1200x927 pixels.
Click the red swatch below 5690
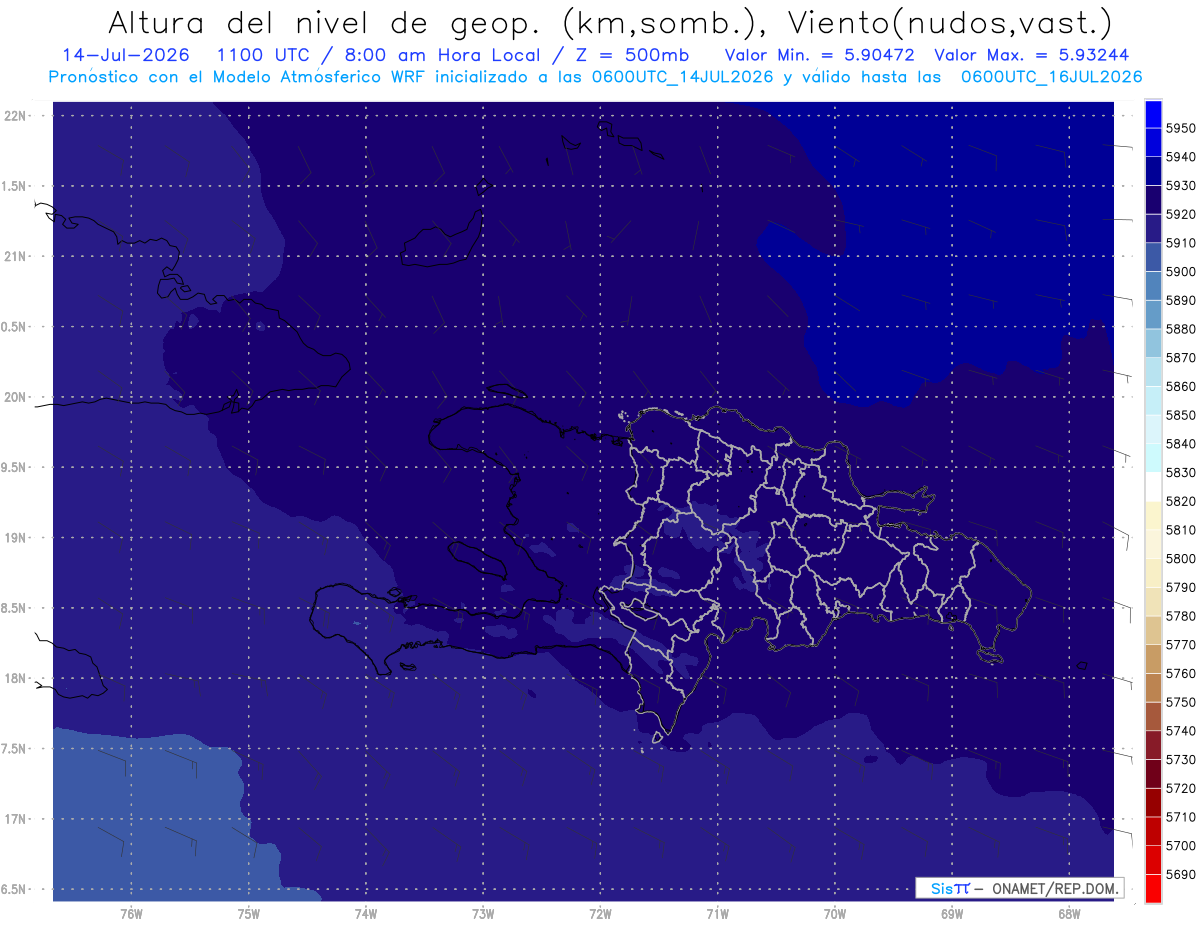pyautogui.click(x=1152, y=887)
